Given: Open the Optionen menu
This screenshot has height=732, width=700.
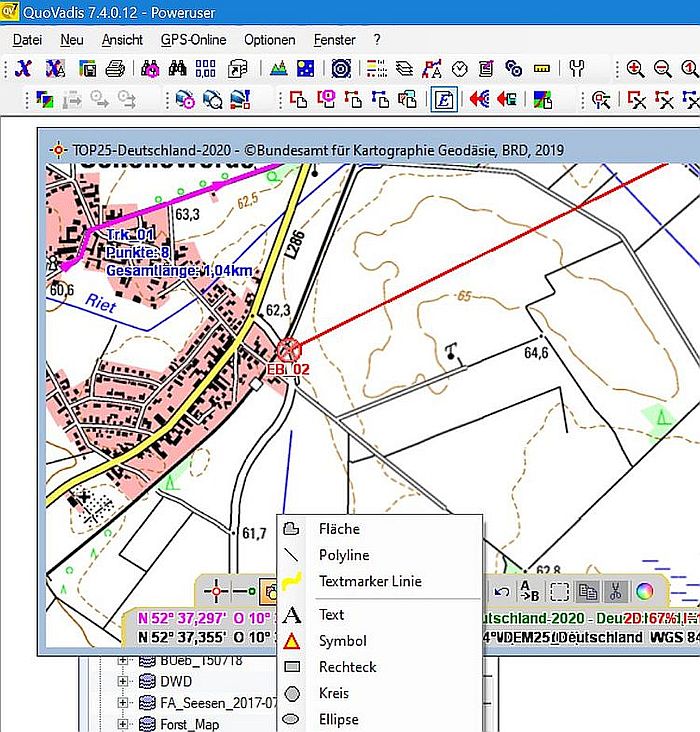Looking at the screenshot, I should (269, 40).
